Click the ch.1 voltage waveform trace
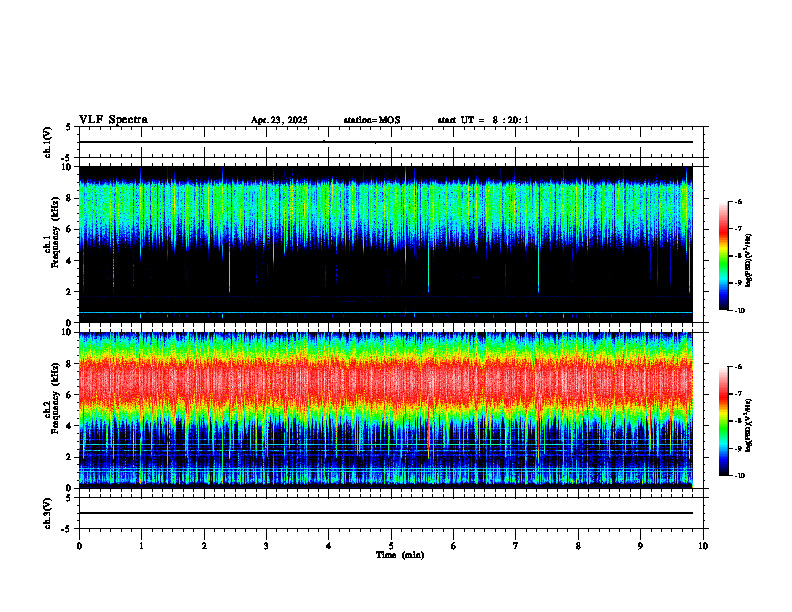Image resolution: width=792 pixels, height=612 pixels. tap(385, 142)
